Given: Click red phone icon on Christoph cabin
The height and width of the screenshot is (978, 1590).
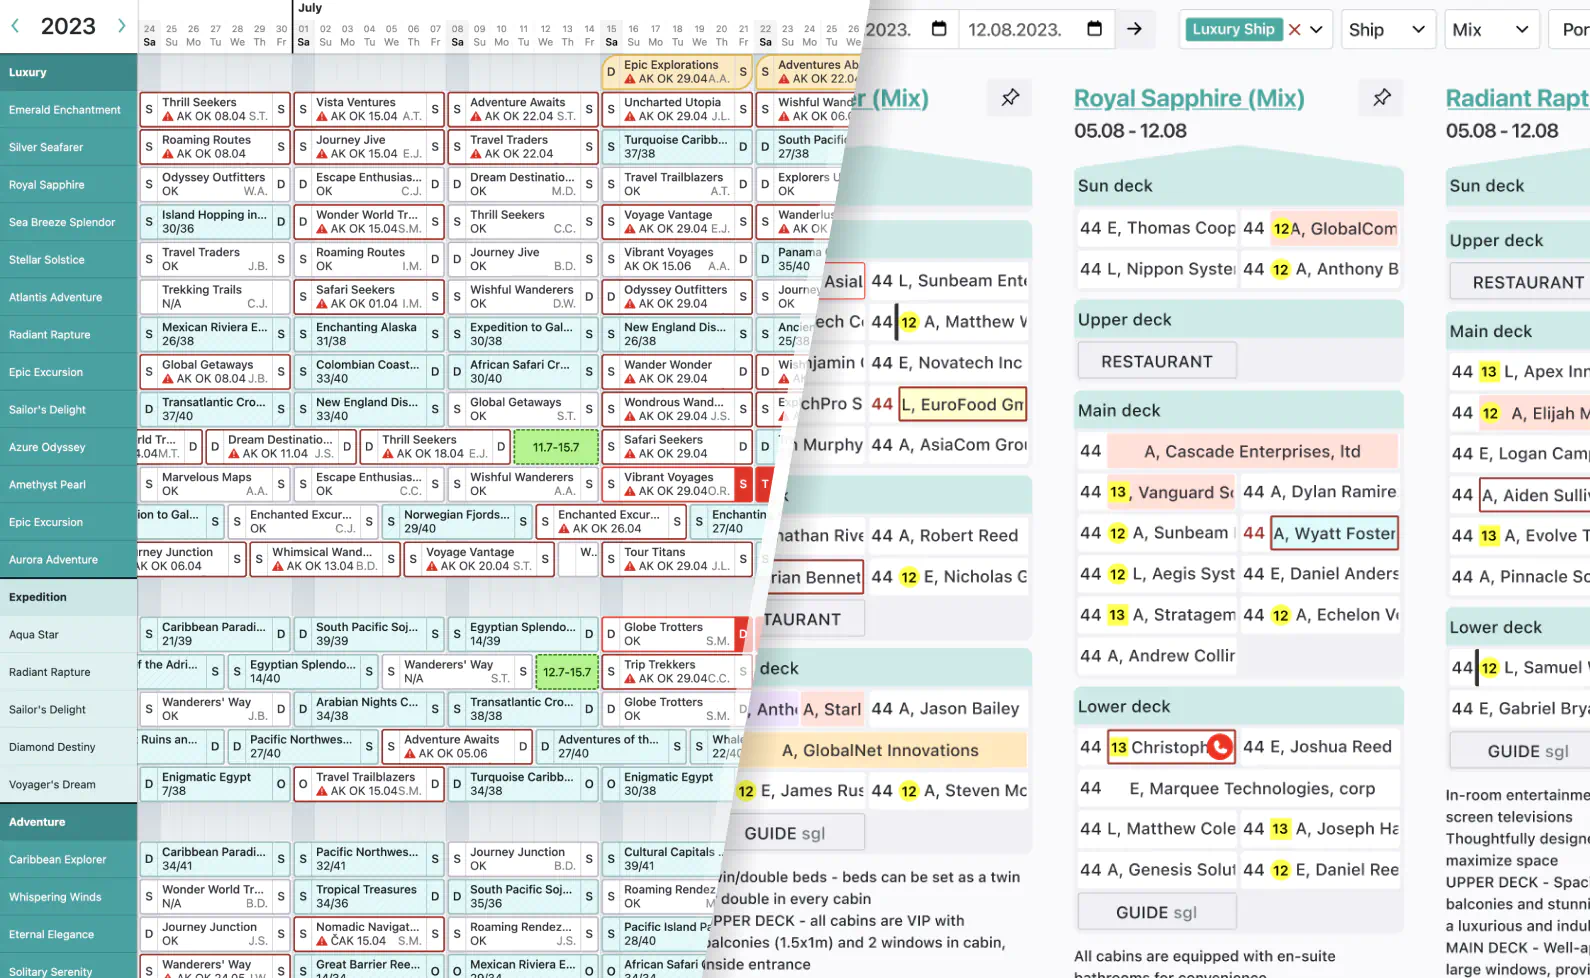Looking at the screenshot, I should click(x=1219, y=747).
